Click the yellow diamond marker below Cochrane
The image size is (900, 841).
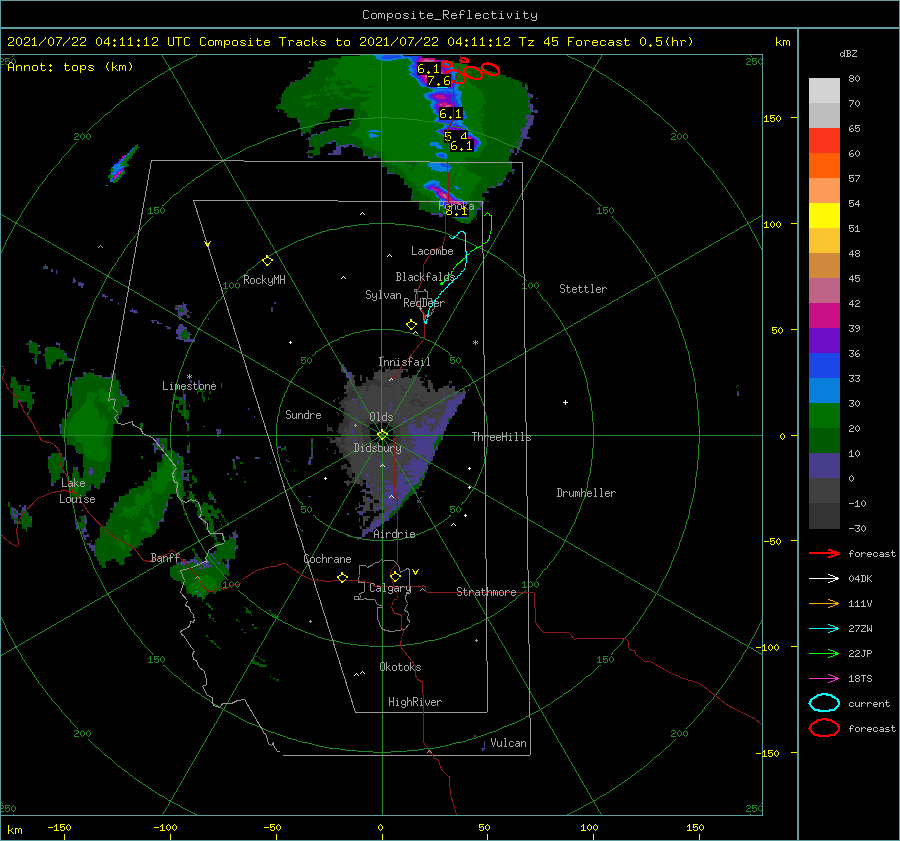click(x=343, y=578)
